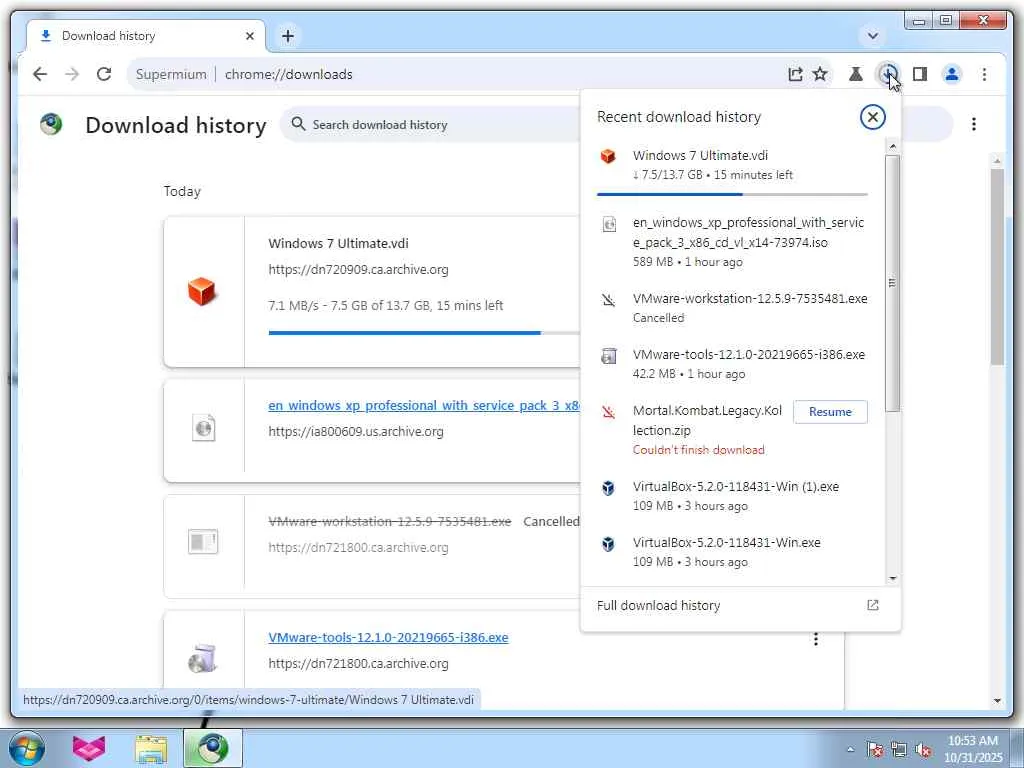This screenshot has width=1024, height=768.
Task: Open the experiments flask icon
Action: pos(855,74)
